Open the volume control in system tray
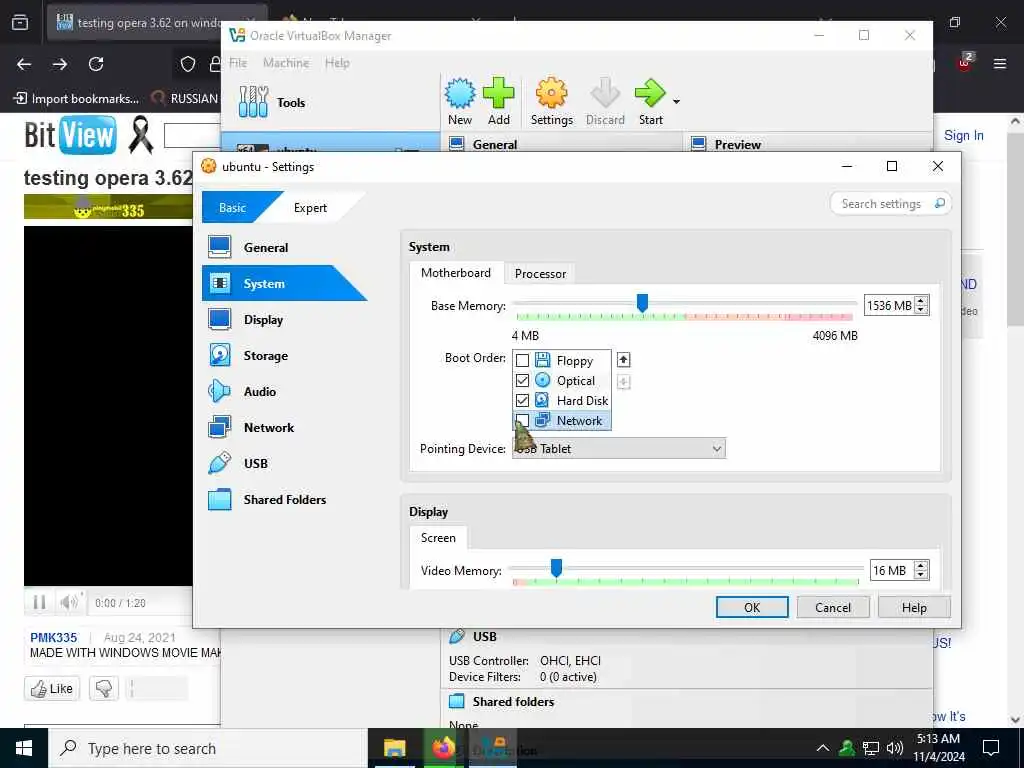Image resolution: width=1024 pixels, height=768 pixels. [895, 748]
